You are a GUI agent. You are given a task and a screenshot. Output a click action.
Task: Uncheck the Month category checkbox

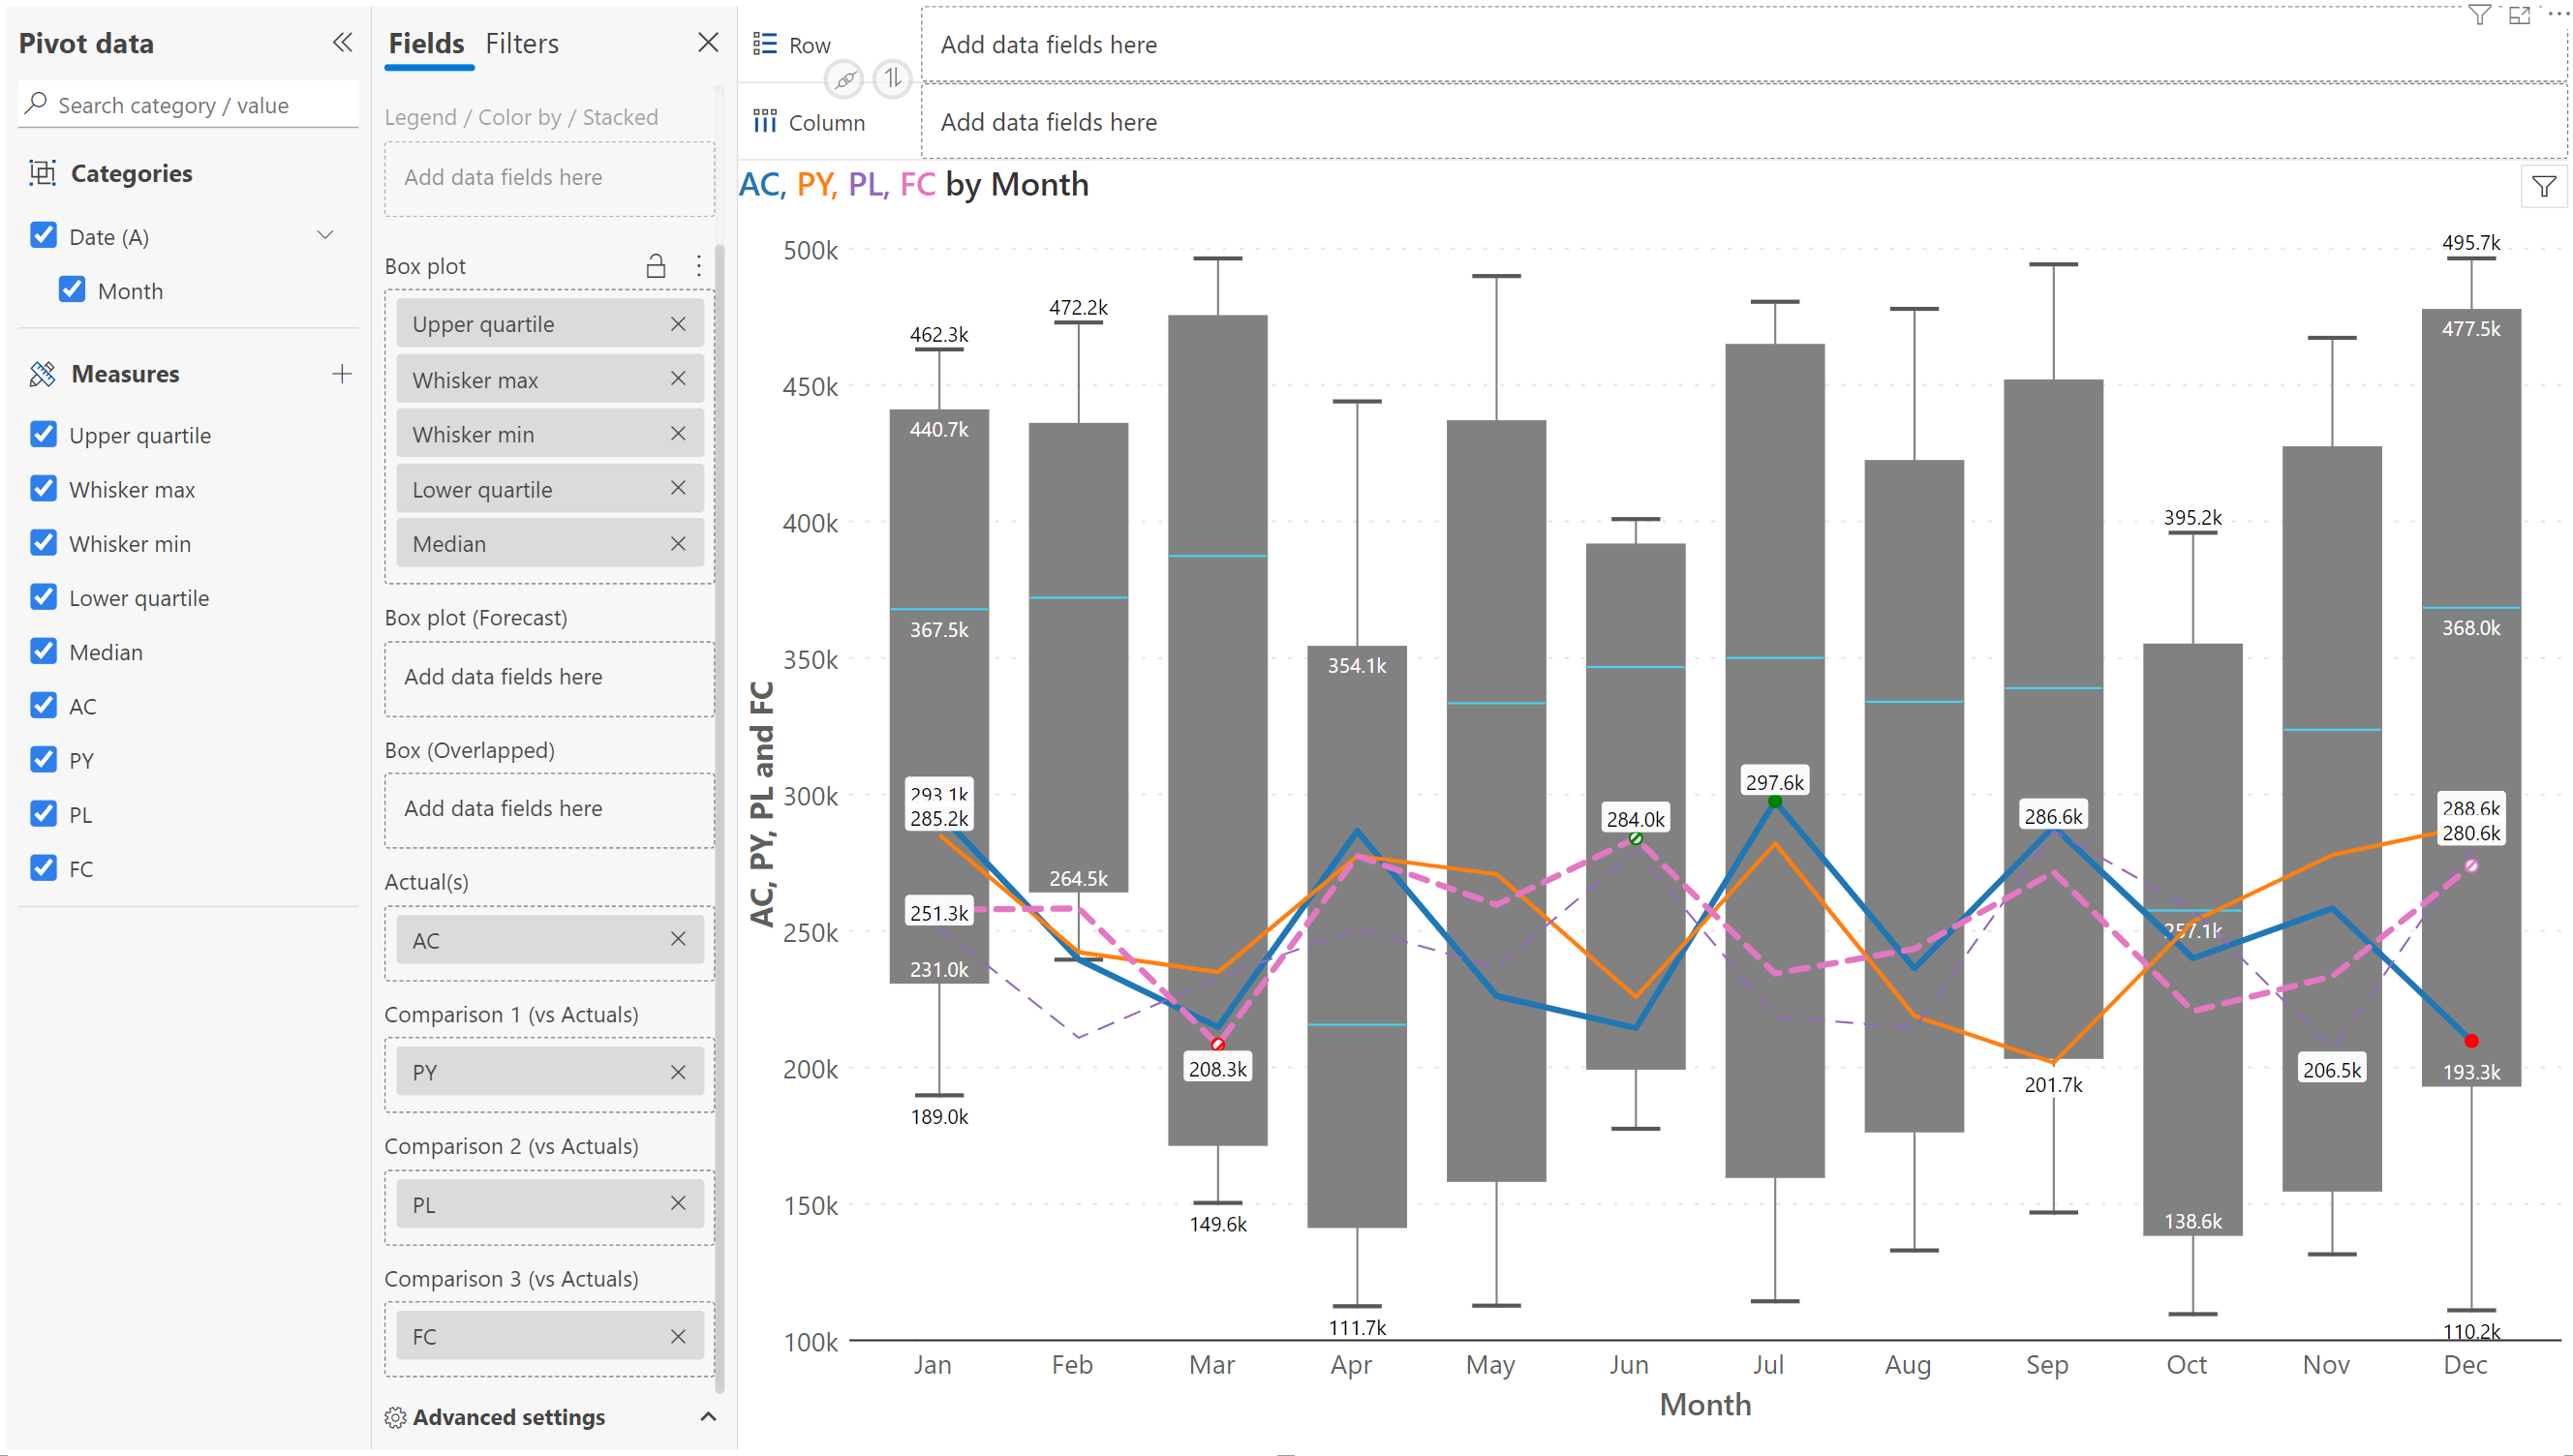[72, 290]
